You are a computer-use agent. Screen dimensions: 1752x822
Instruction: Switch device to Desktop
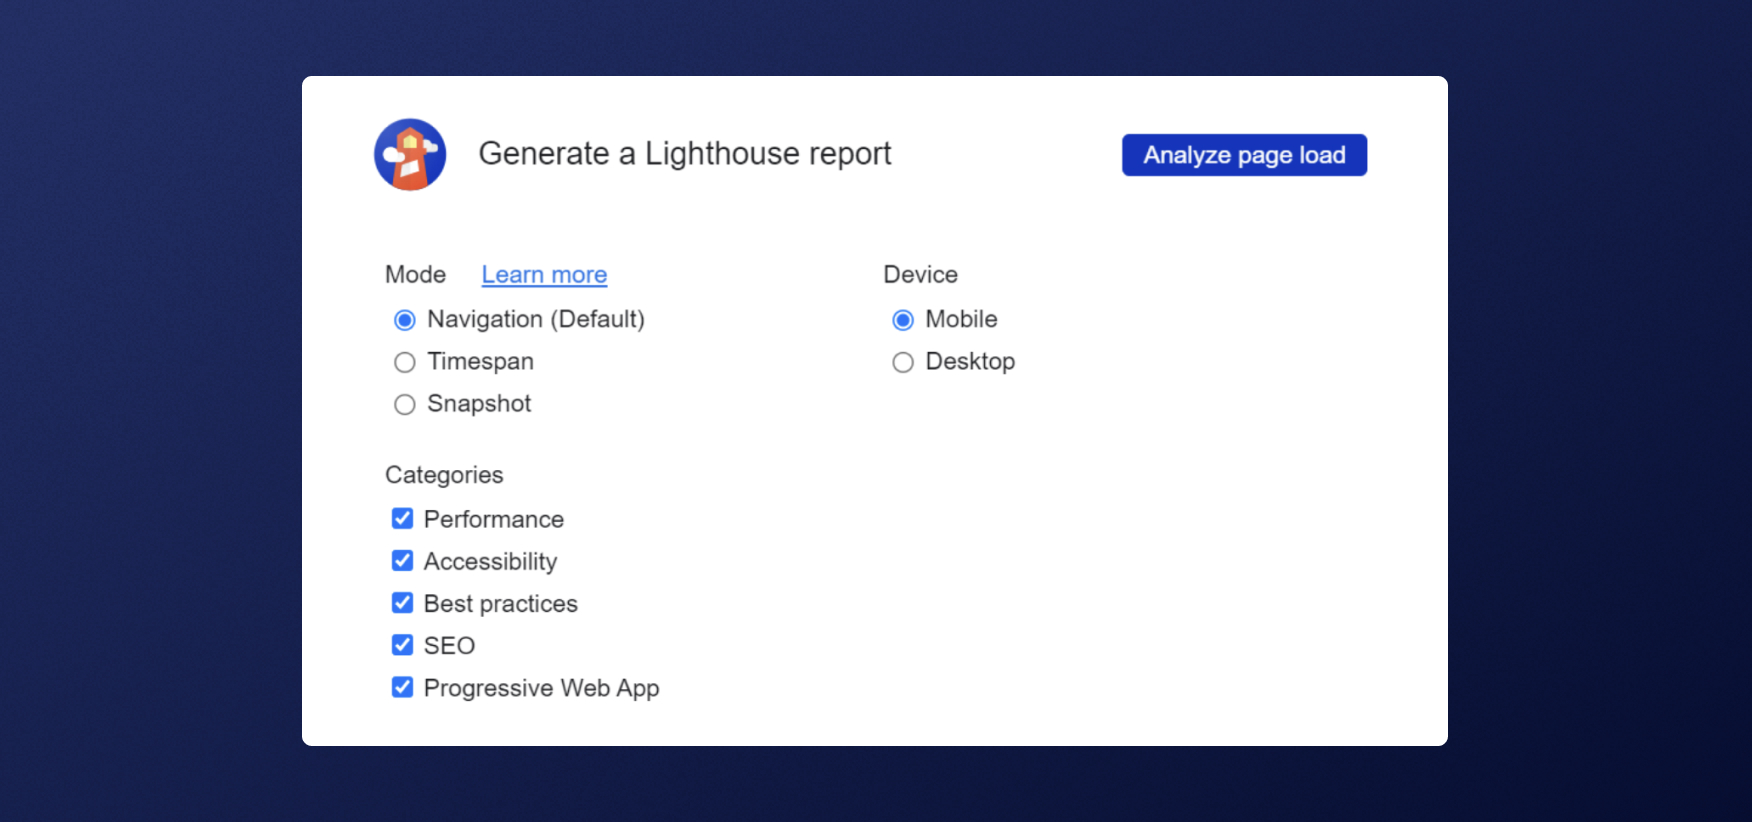click(902, 362)
